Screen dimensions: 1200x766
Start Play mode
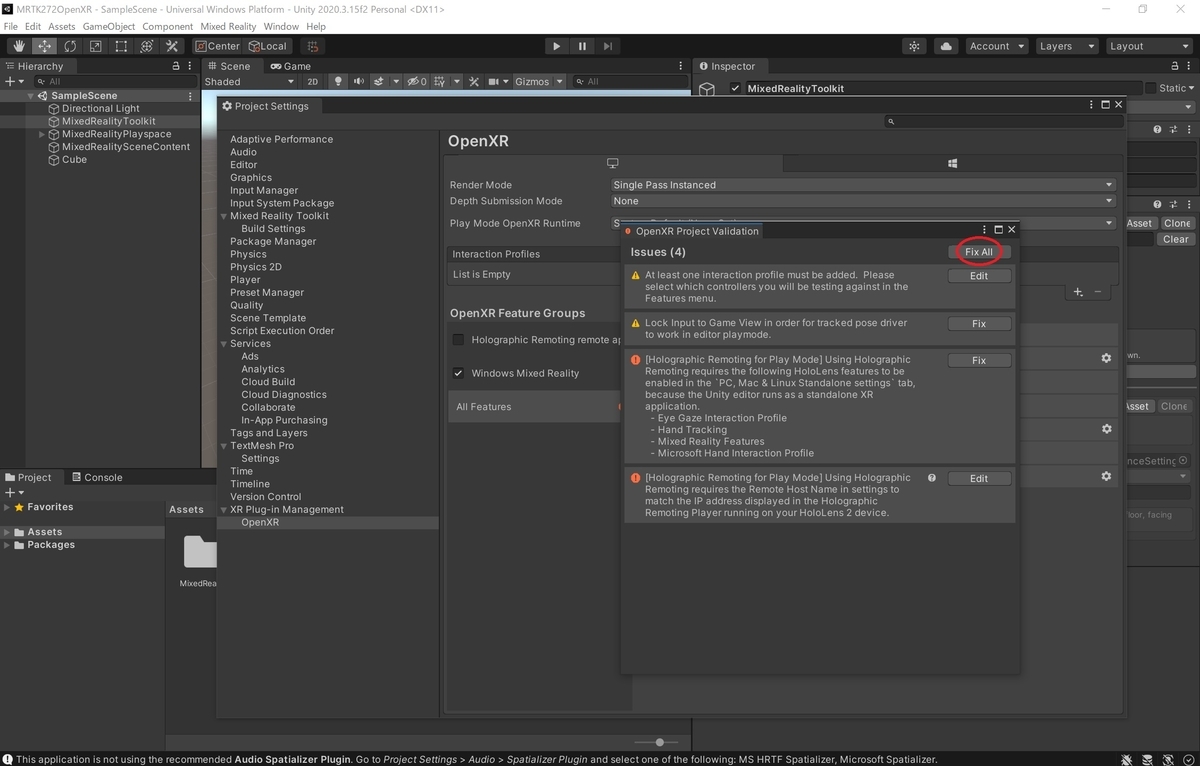coord(557,46)
